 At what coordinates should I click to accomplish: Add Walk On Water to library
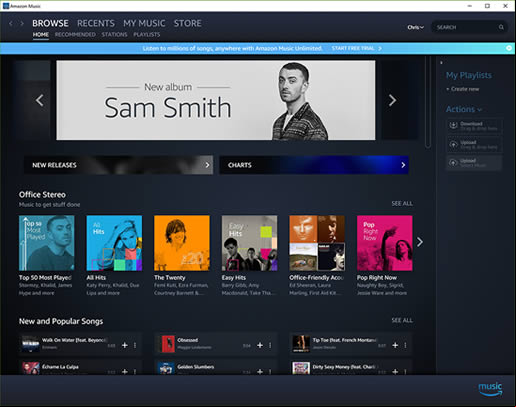click(x=125, y=345)
